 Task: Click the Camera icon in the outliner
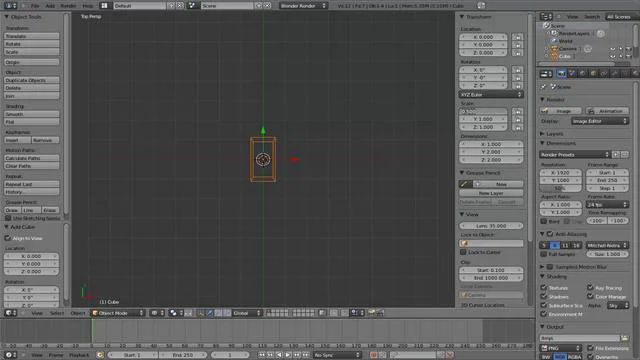coord(555,49)
